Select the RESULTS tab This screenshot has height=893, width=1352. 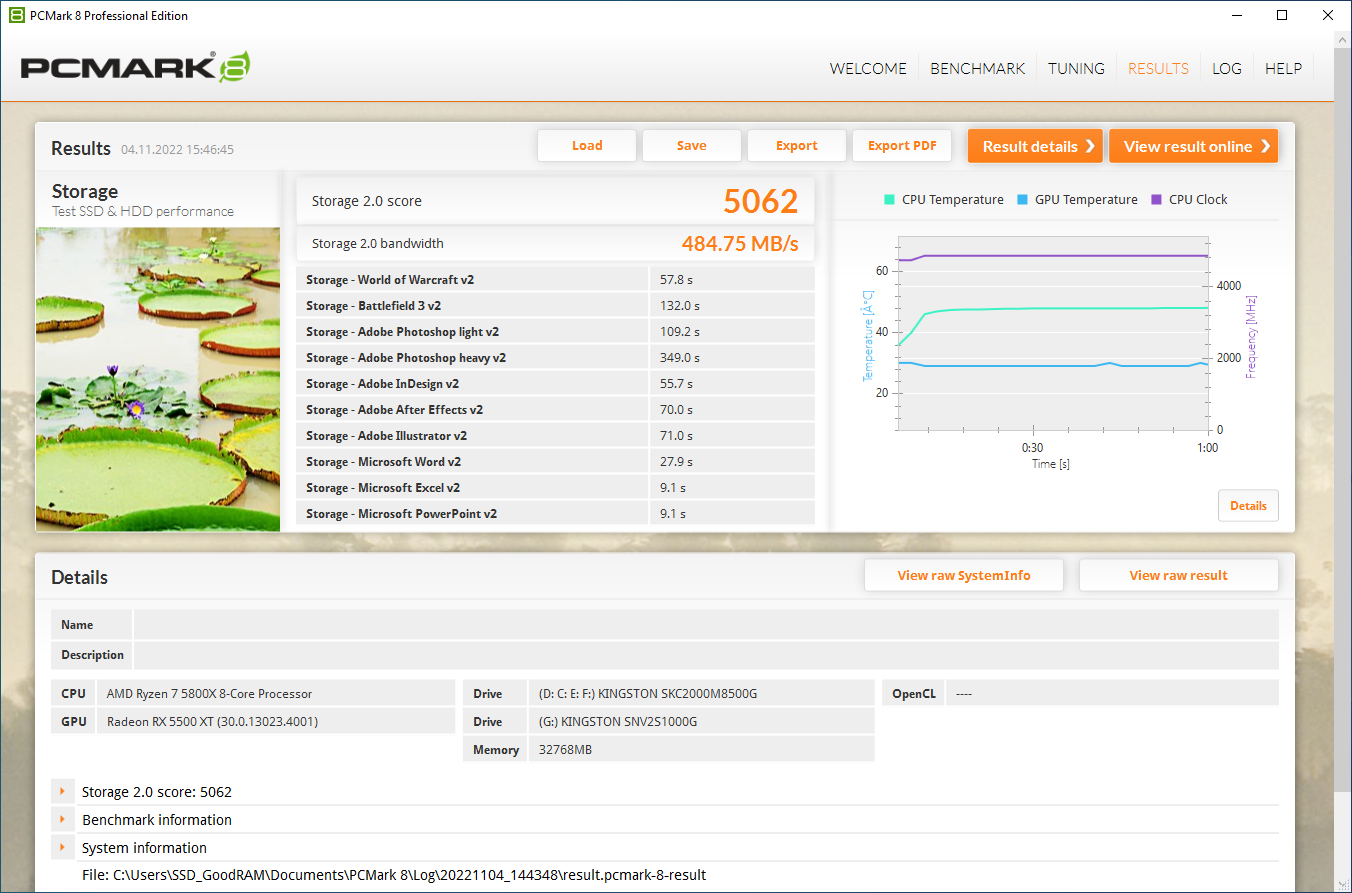pos(1158,69)
